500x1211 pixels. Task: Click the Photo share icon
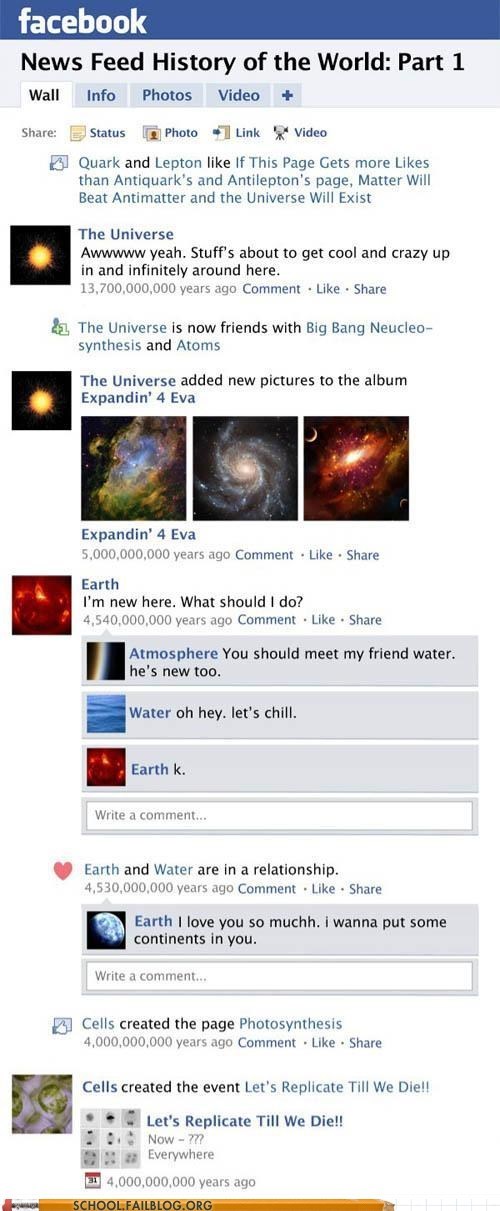click(151, 133)
